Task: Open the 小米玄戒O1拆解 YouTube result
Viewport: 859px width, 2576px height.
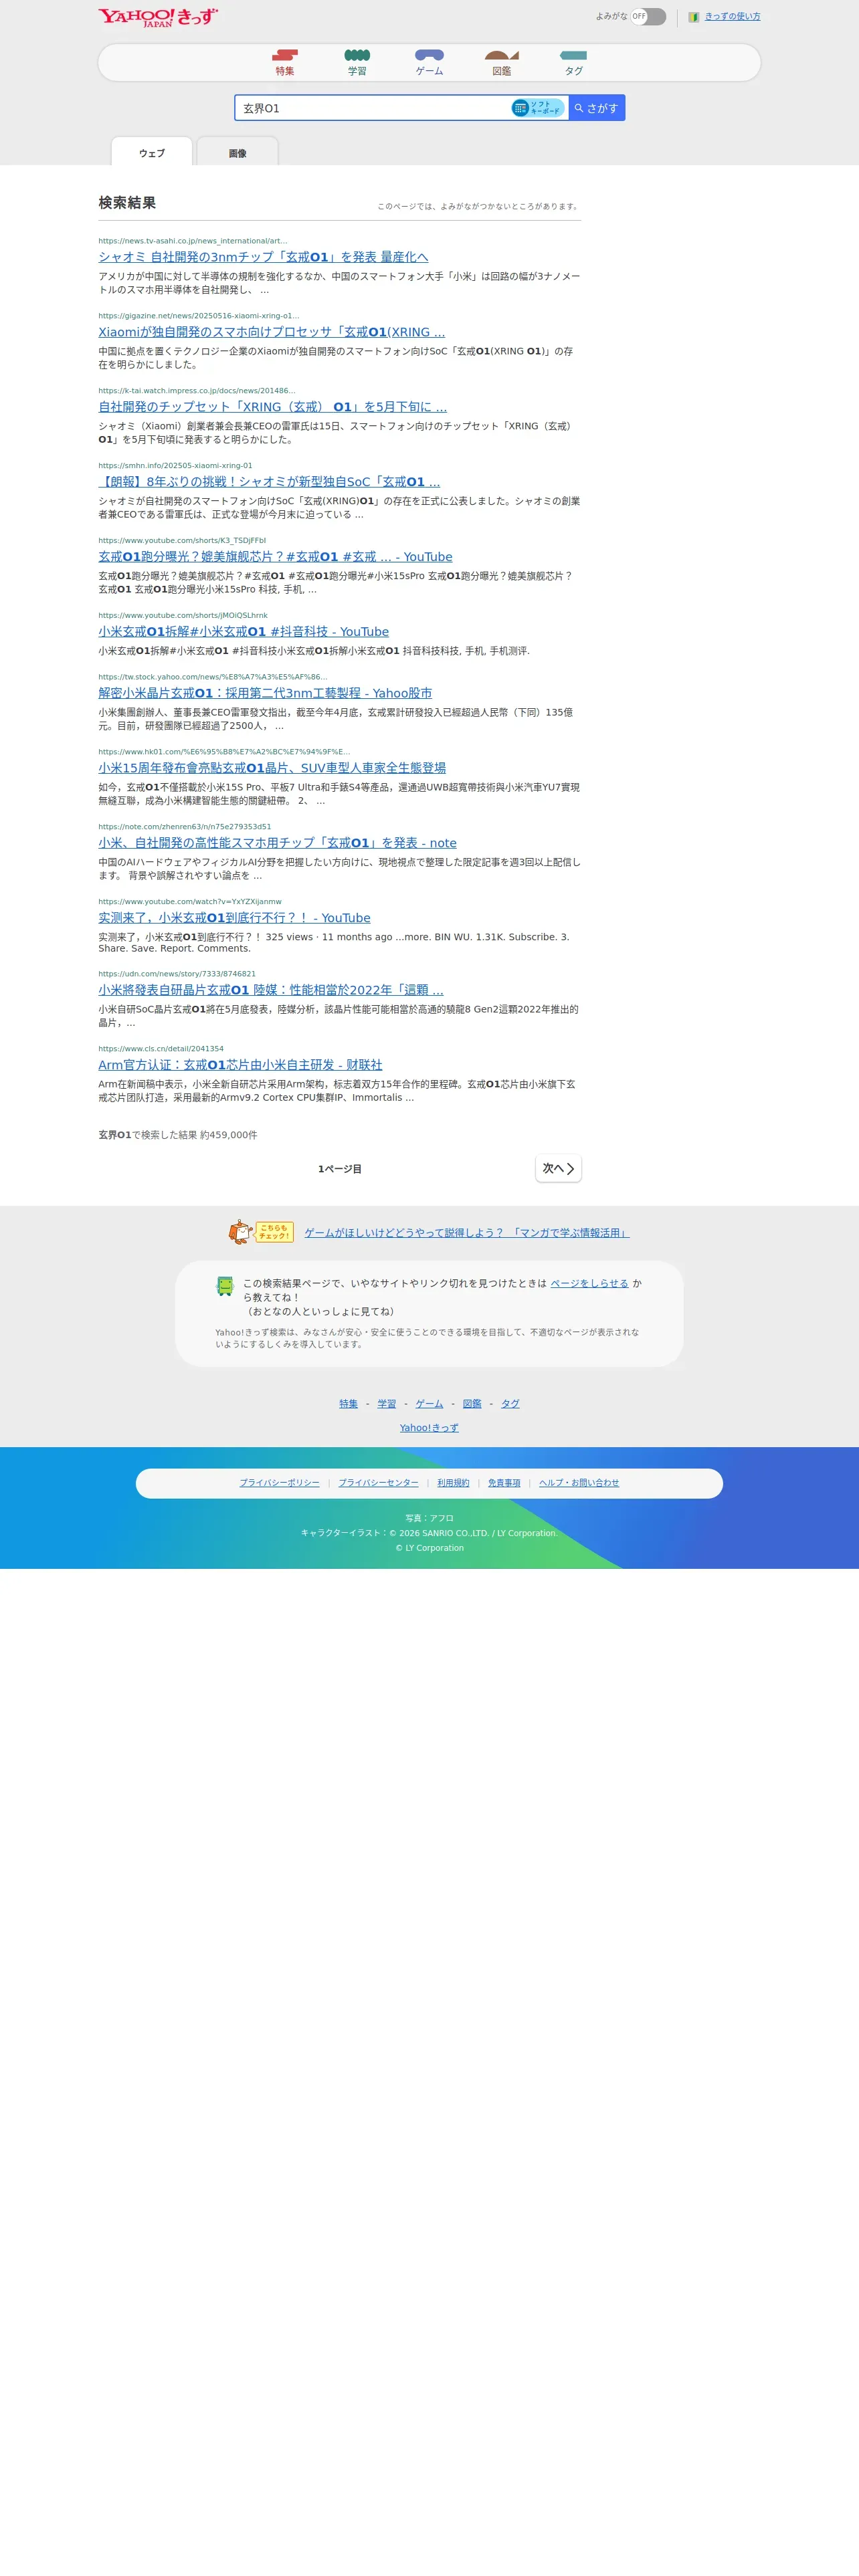Action: 243,632
